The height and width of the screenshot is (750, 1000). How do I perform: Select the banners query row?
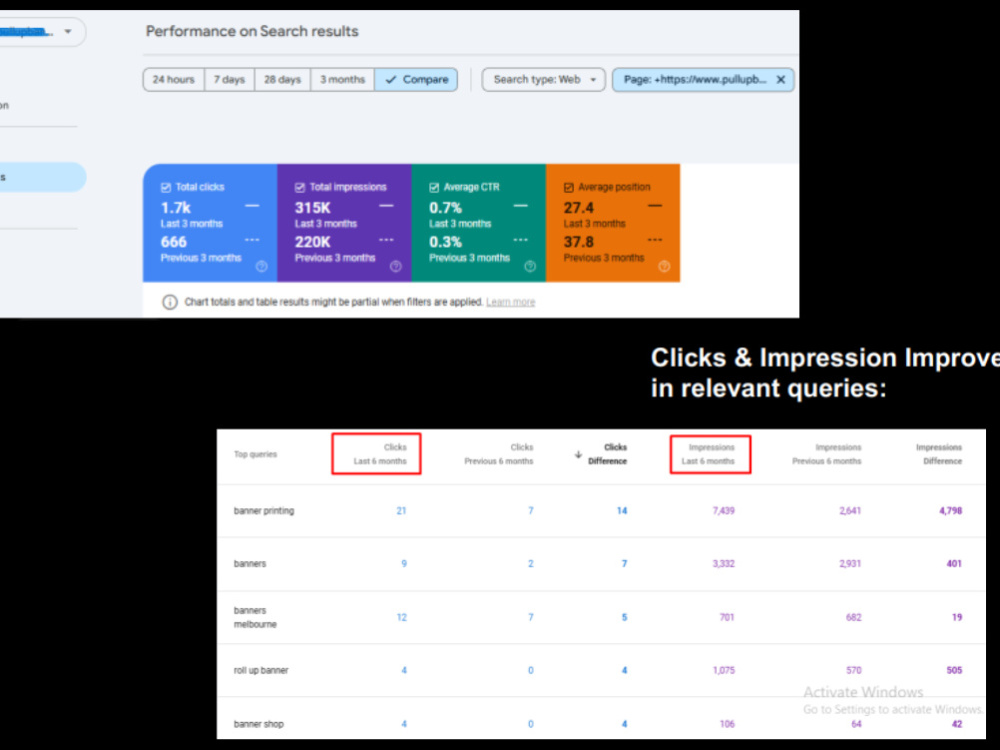(601, 564)
